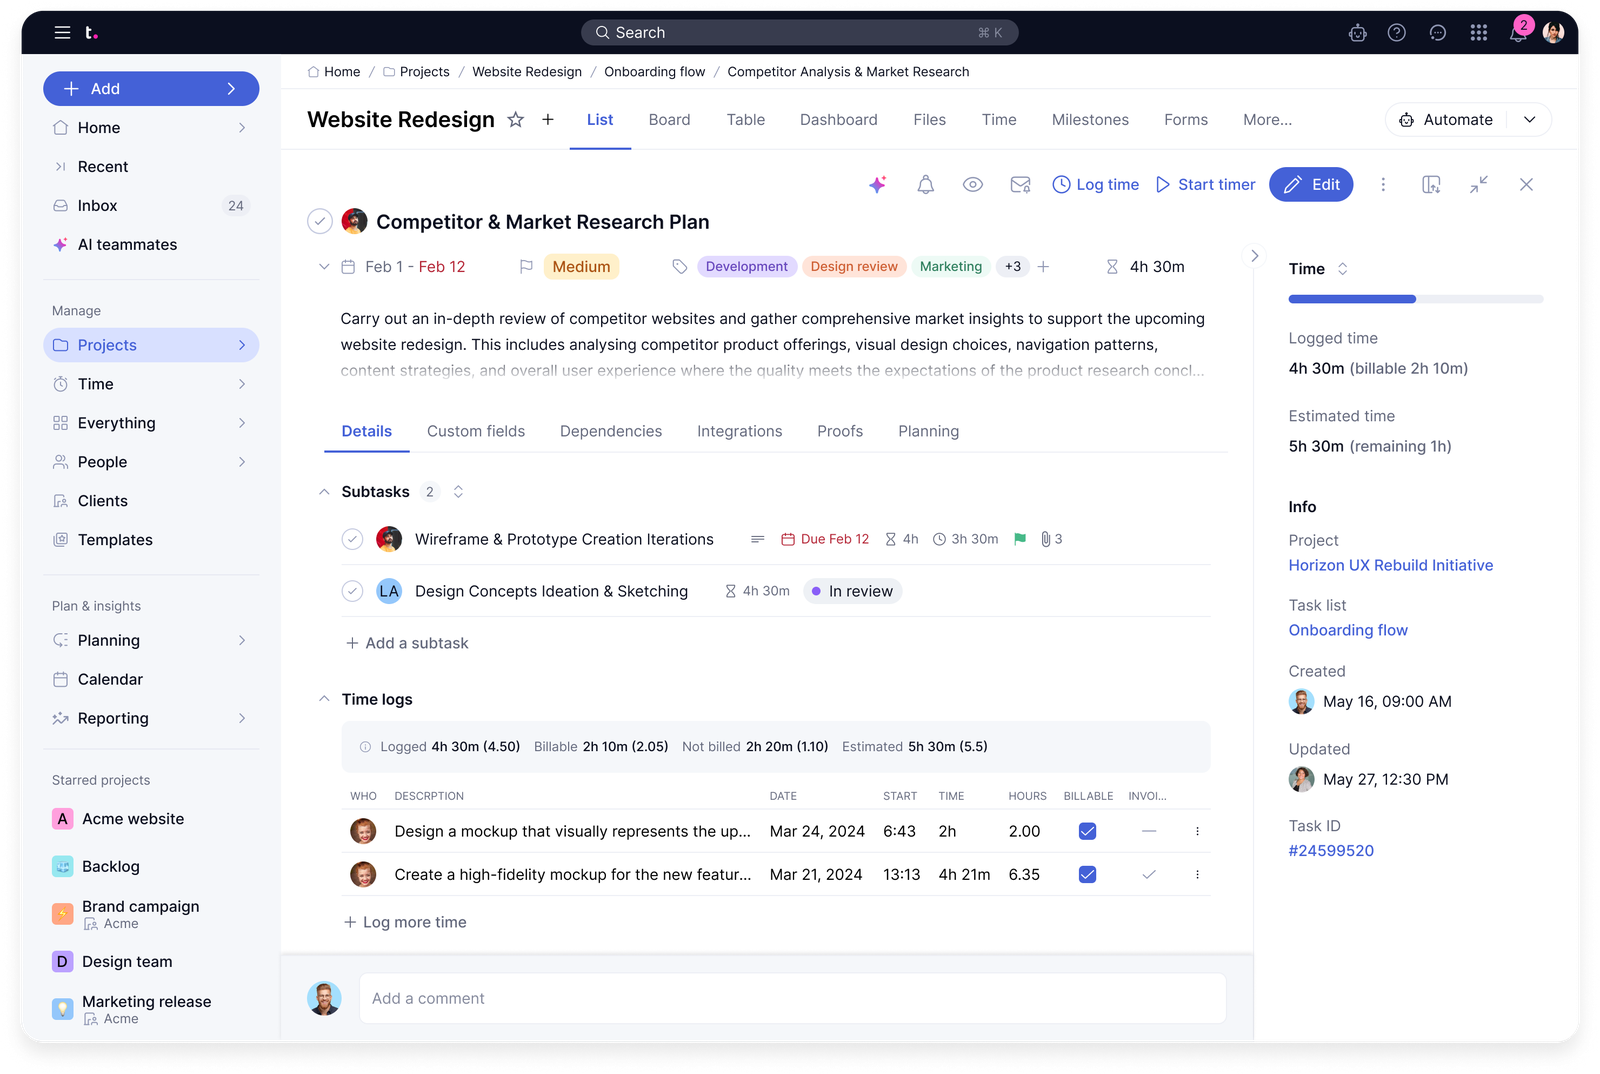Open the chat bubble icon in top bar
Image resolution: width=1600 pixels, height=1074 pixels.
tap(1438, 33)
